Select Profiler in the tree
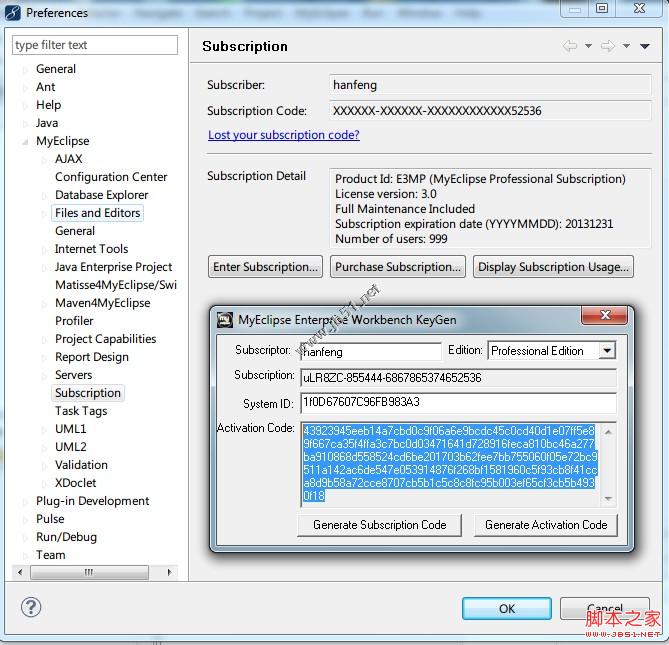669x645 pixels. click(74, 321)
